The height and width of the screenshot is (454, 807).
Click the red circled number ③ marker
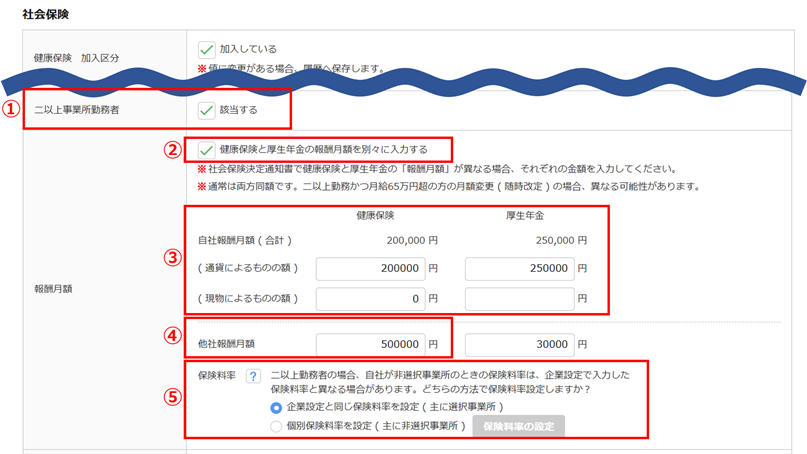click(172, 255)
